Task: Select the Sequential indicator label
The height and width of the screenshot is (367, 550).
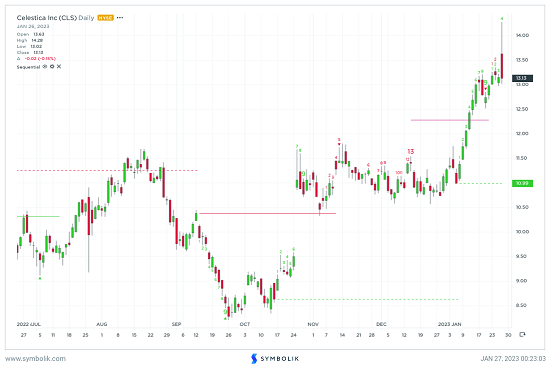Action: click(x=28, y=67)
